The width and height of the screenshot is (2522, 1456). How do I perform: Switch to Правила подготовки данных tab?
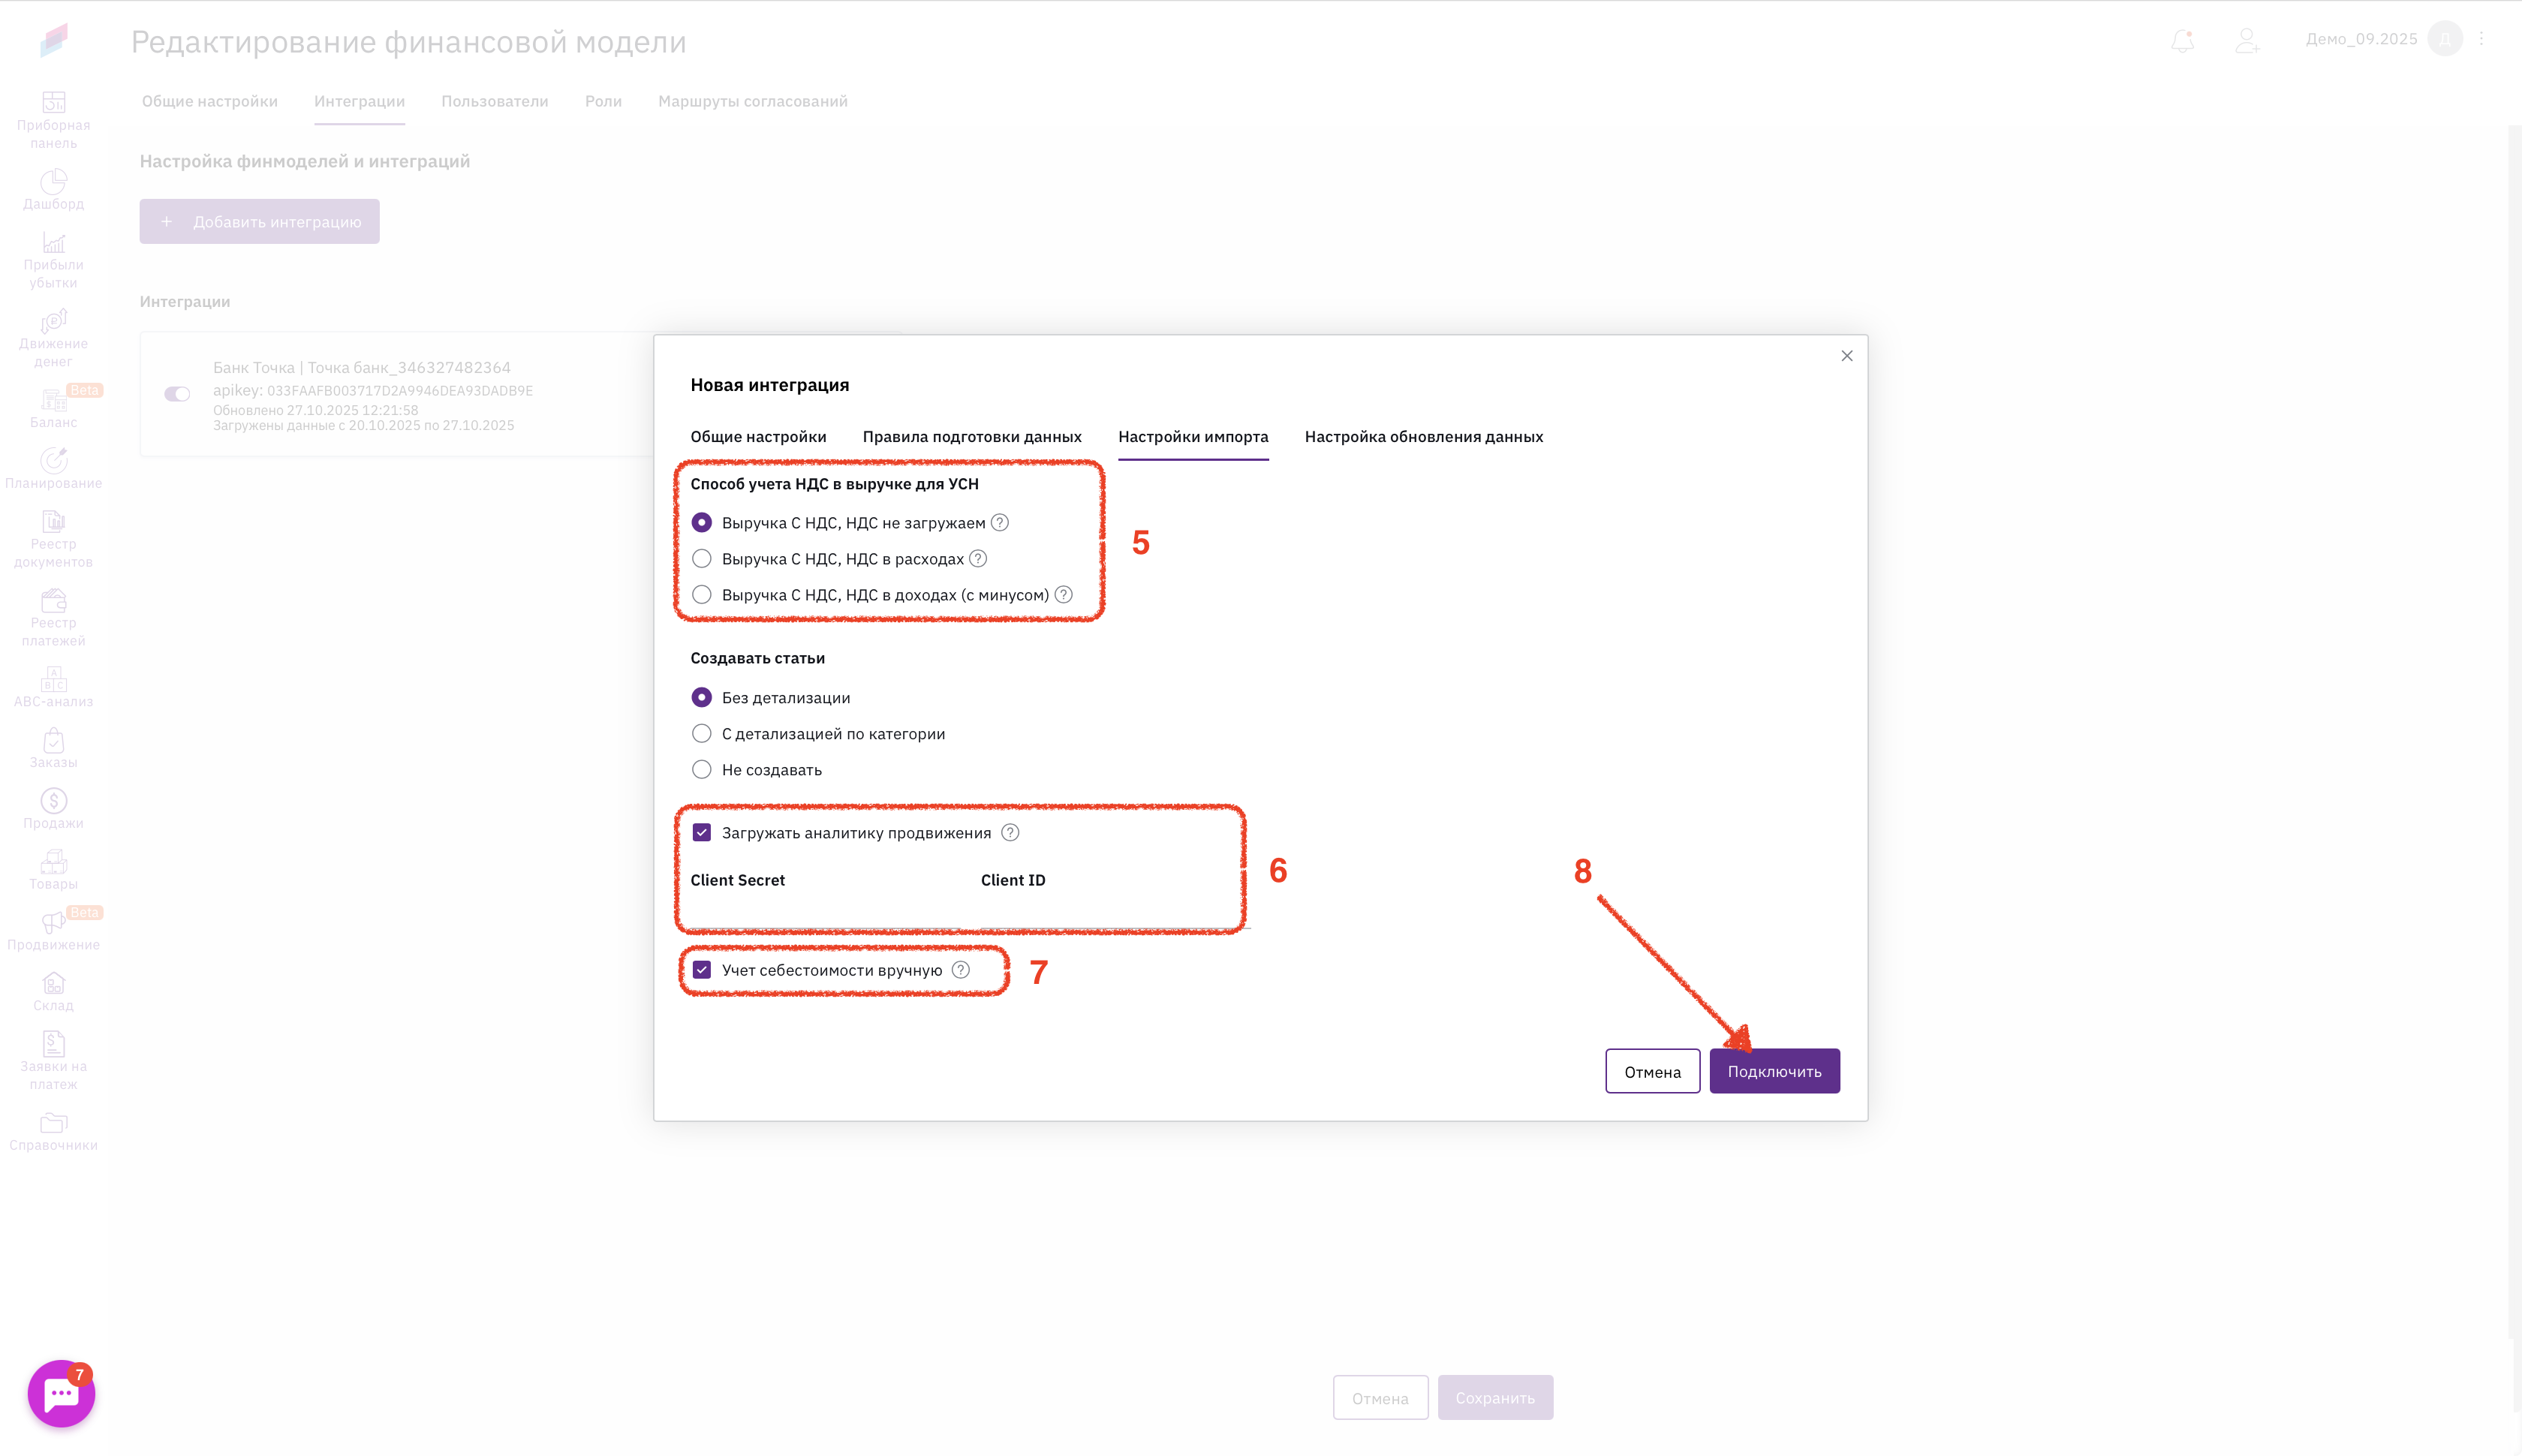pyautogui.click(x=971, y=436)
